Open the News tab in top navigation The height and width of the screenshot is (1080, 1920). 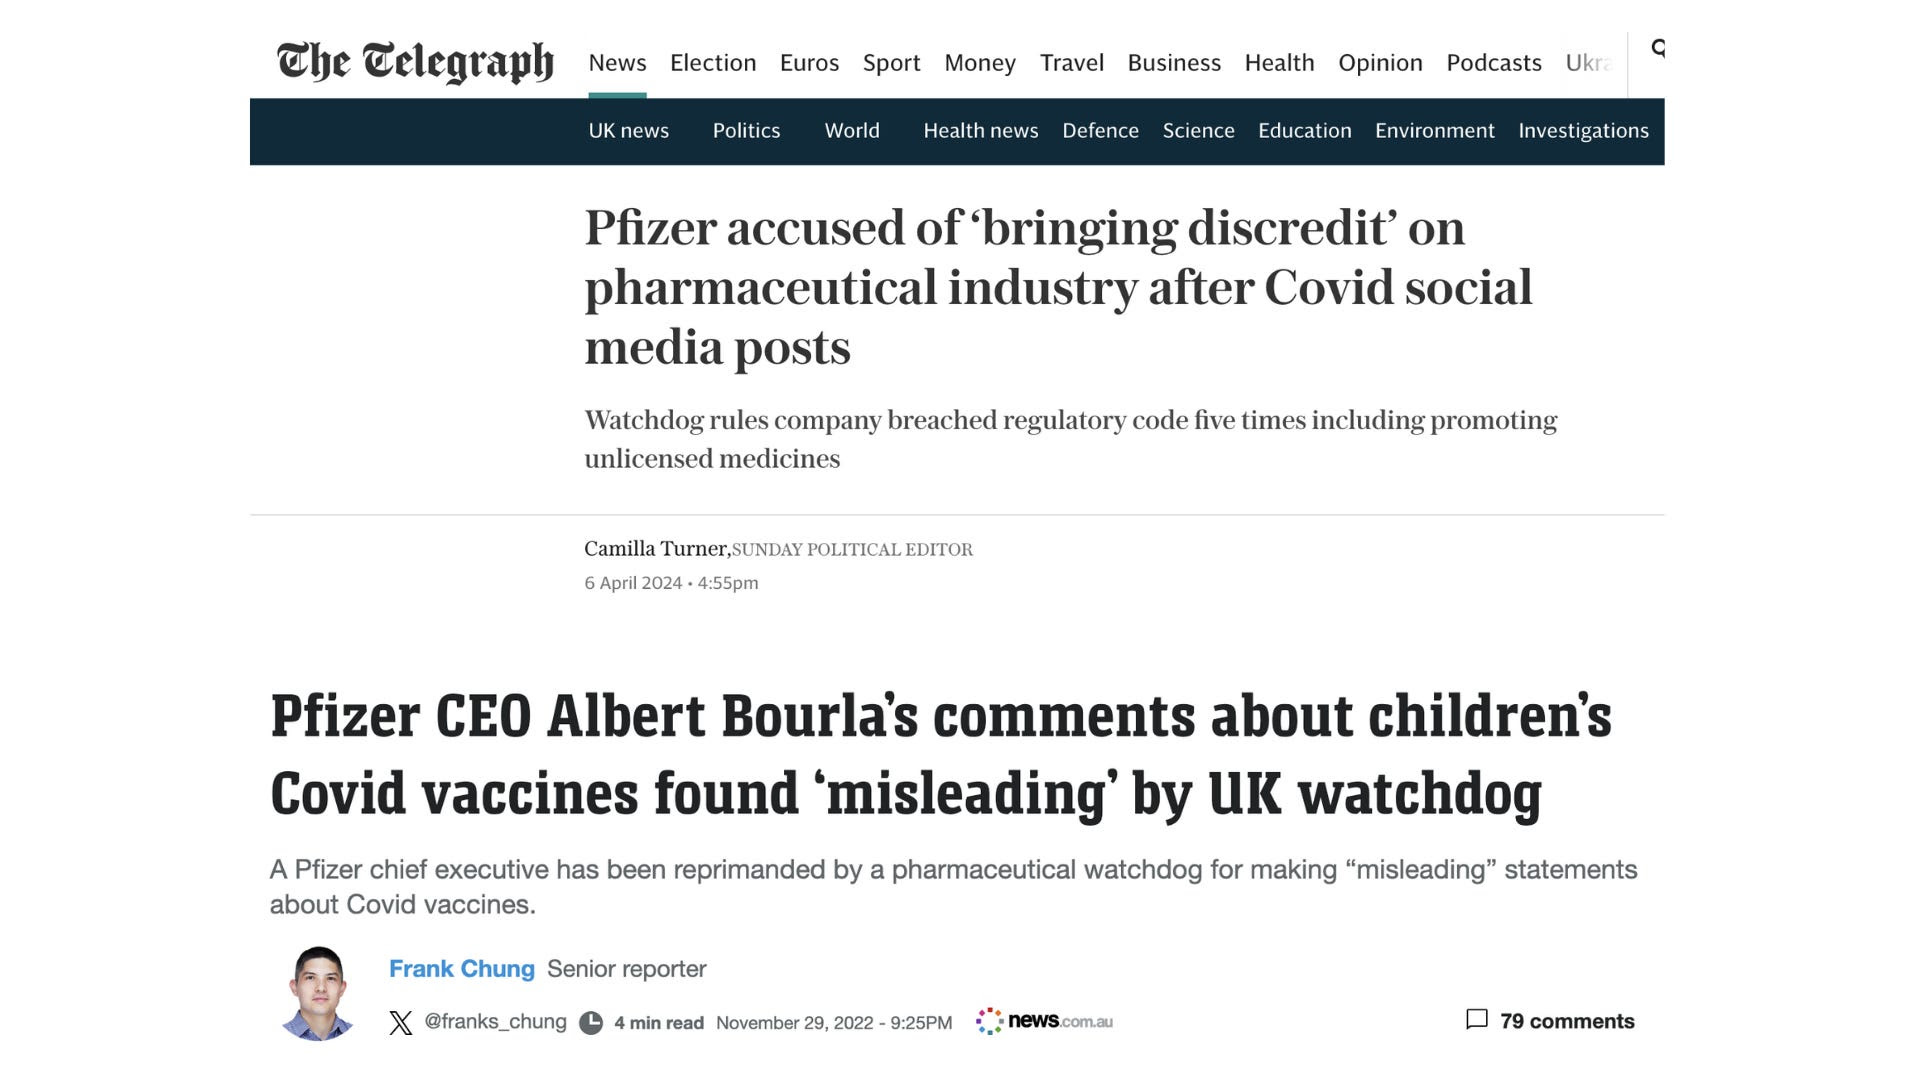click(617, 63)
